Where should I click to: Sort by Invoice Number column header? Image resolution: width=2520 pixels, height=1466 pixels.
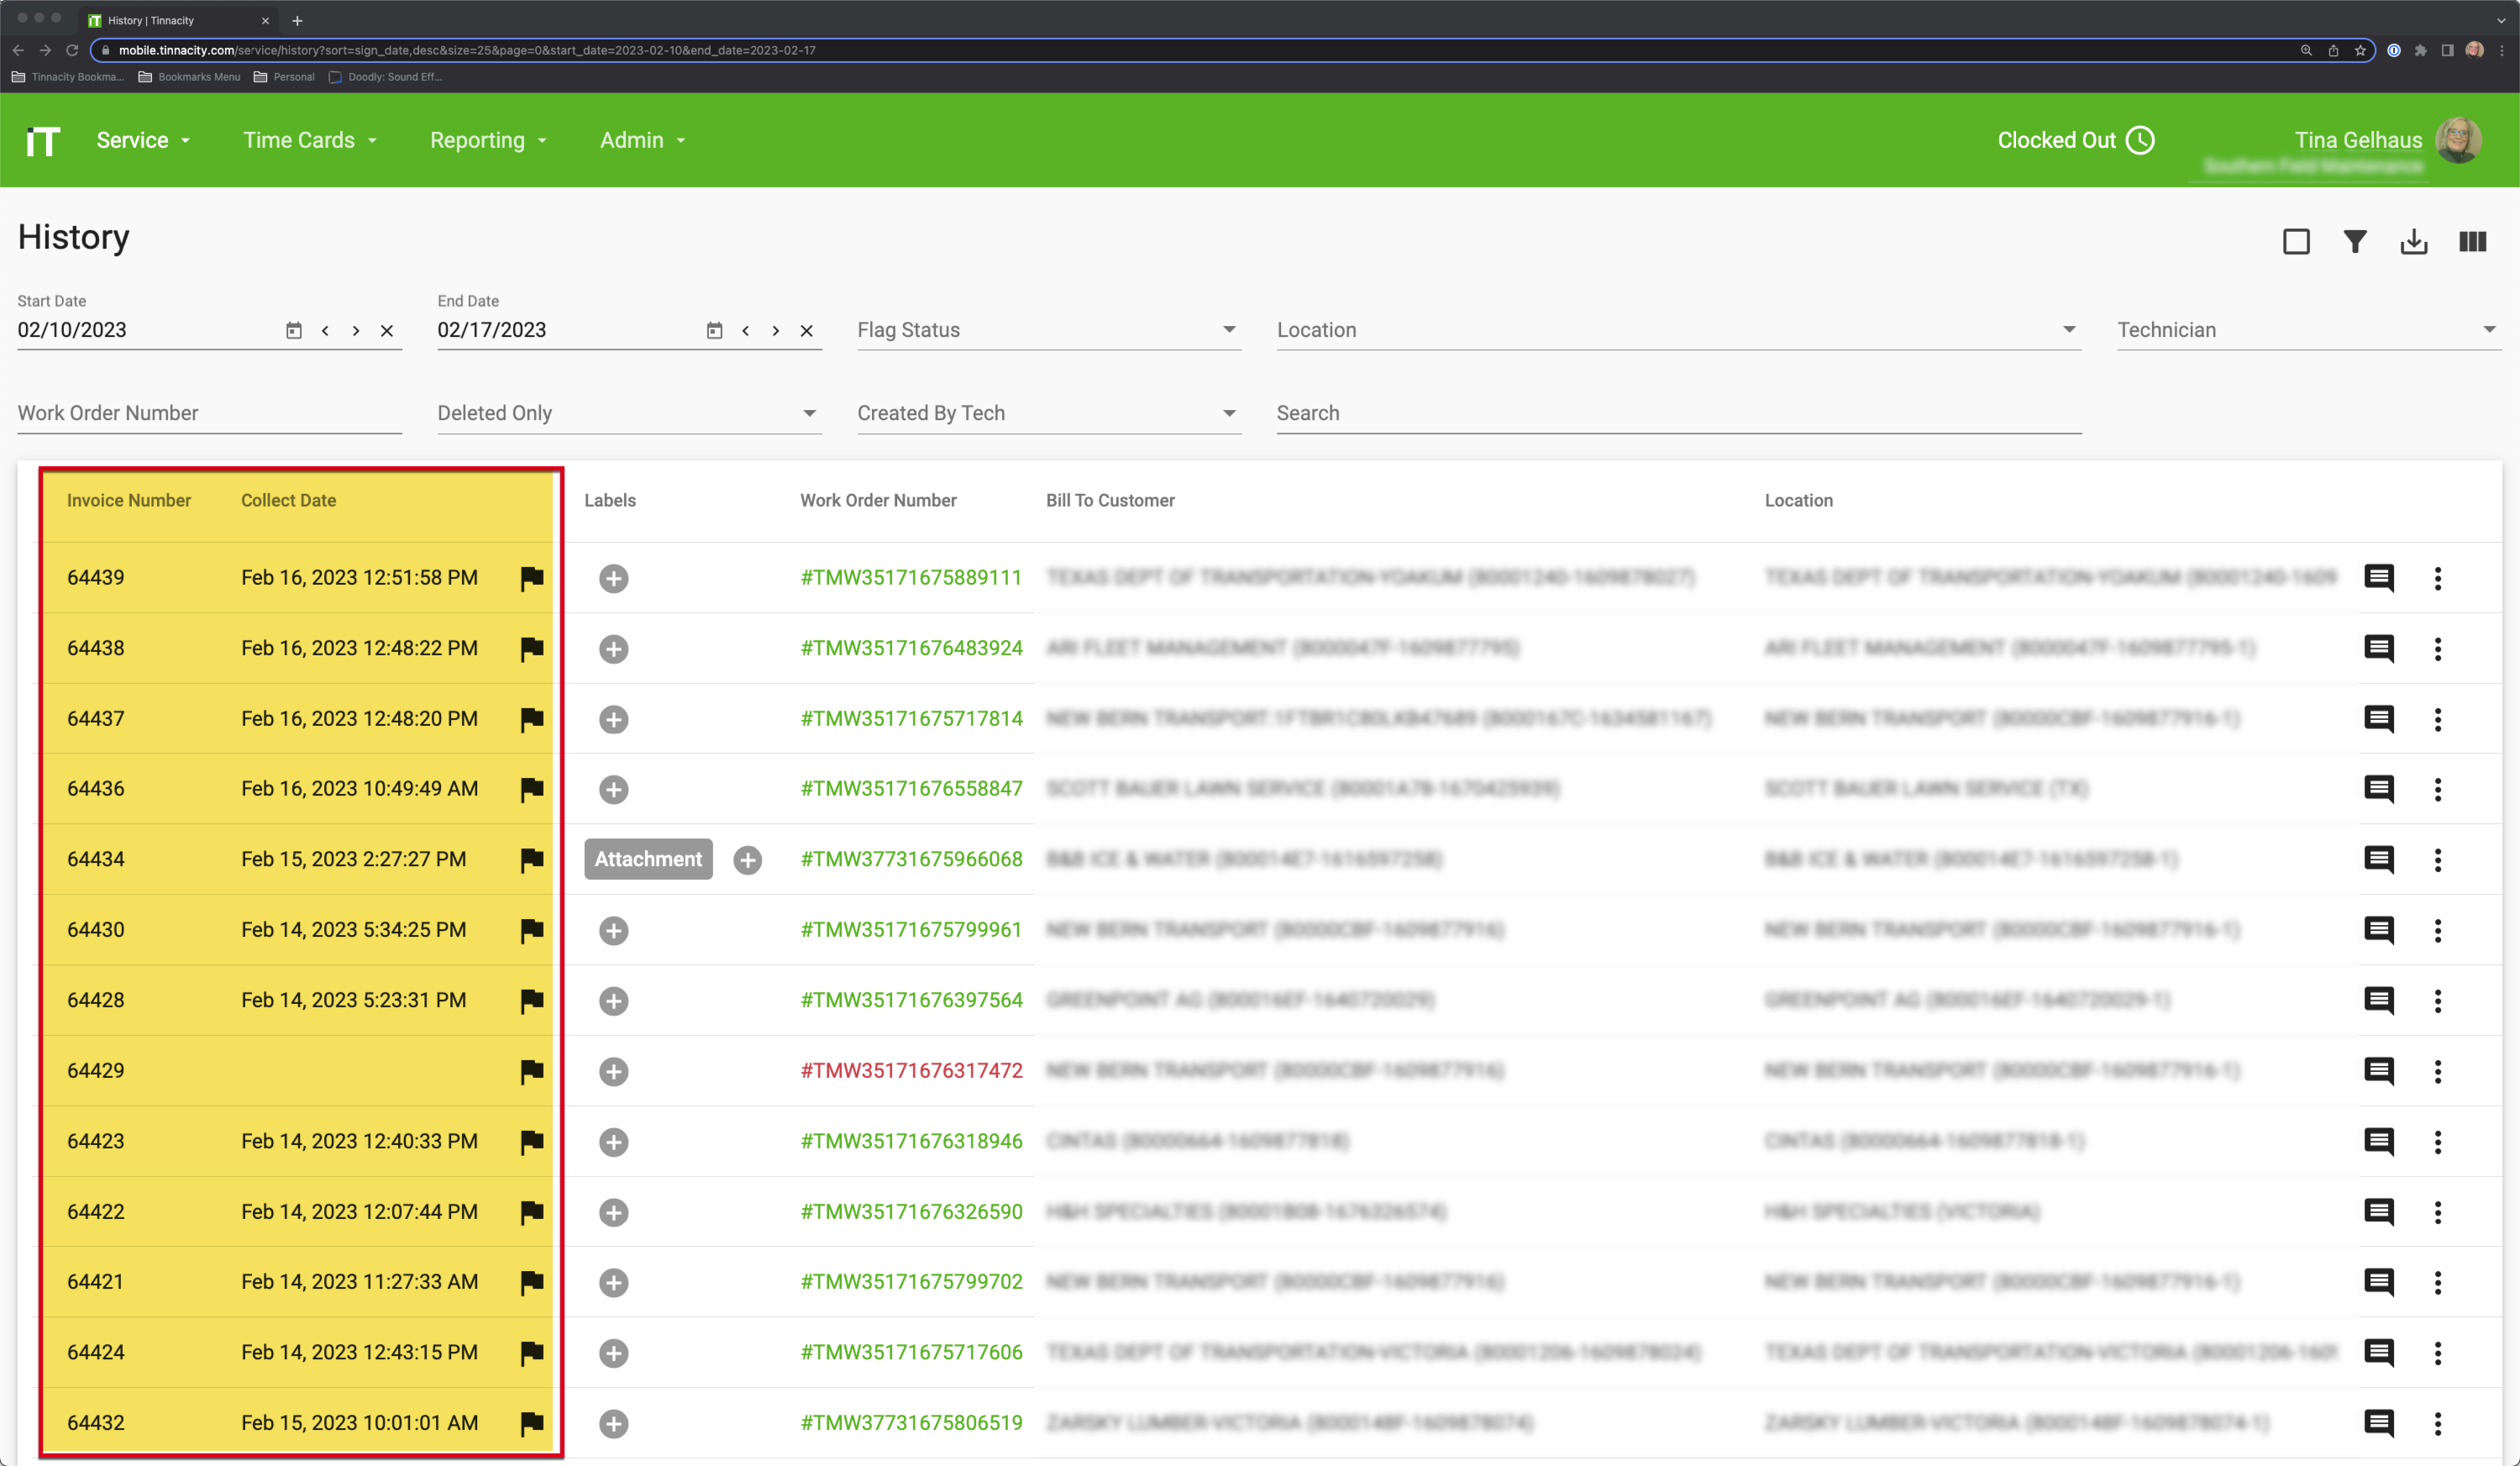129,500
